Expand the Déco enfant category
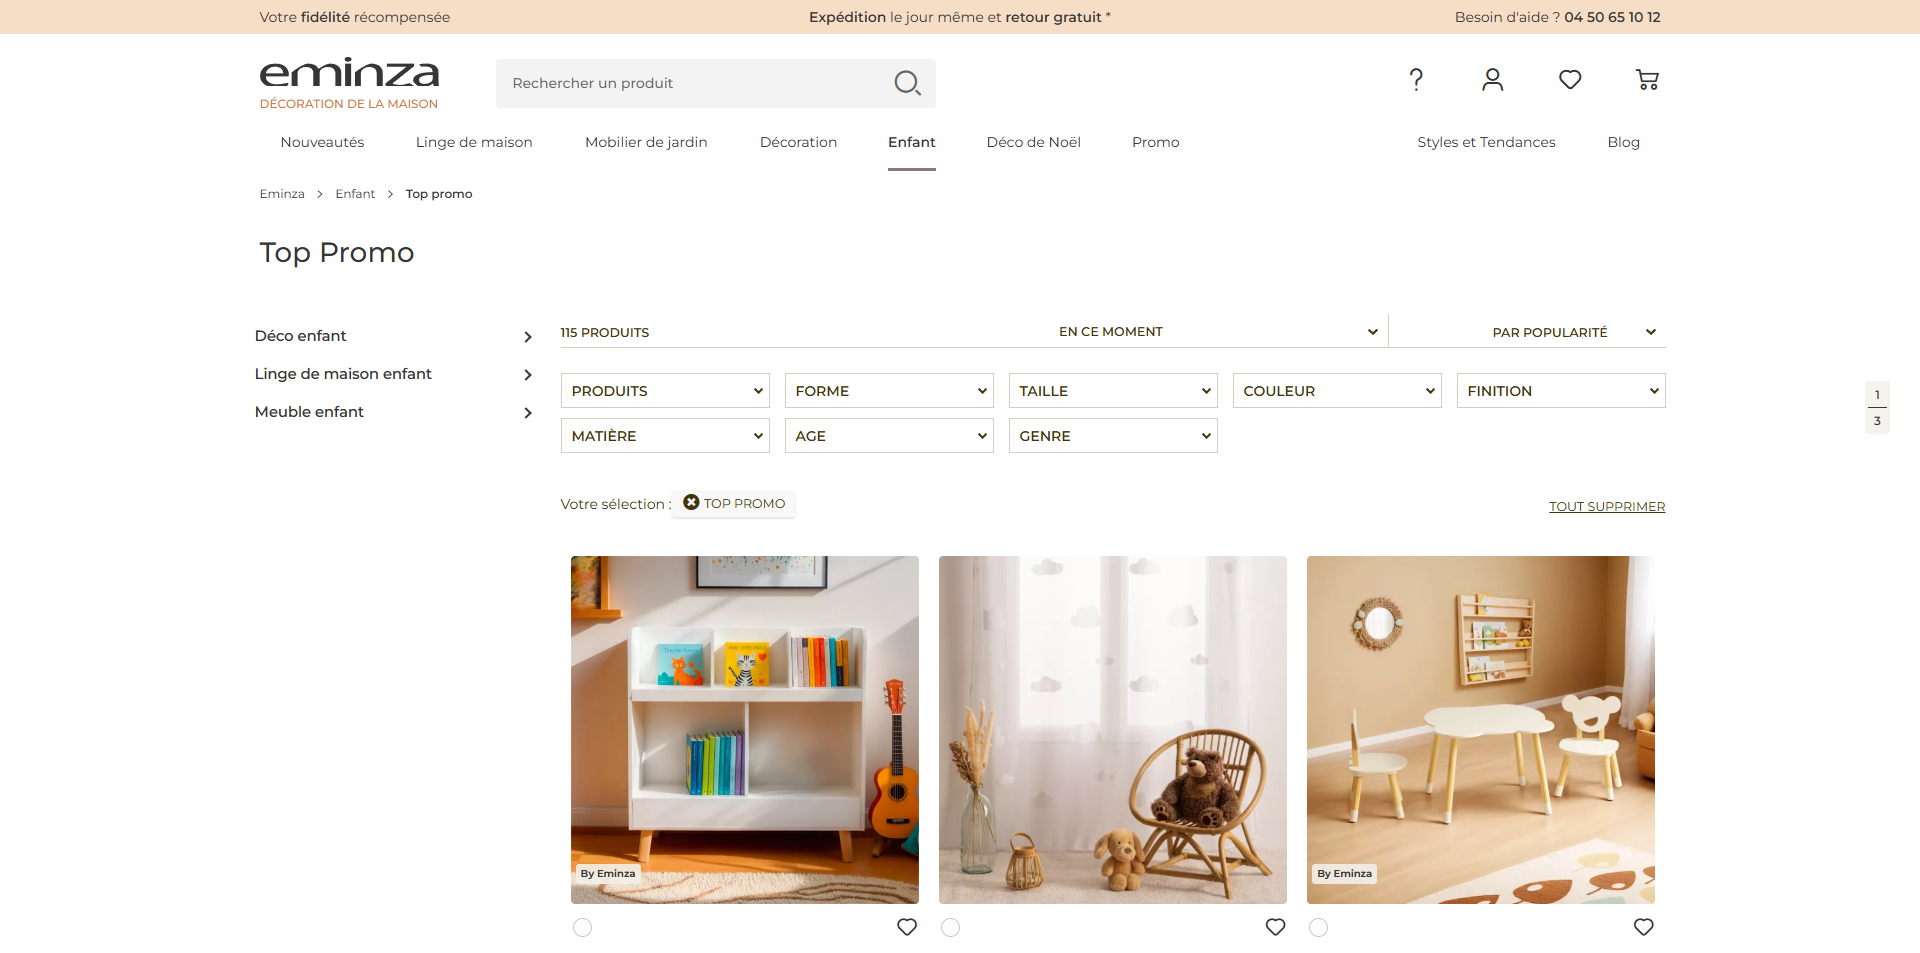Screen dimensions: 1920x953 pyautogui.click(x=393, y=336)
